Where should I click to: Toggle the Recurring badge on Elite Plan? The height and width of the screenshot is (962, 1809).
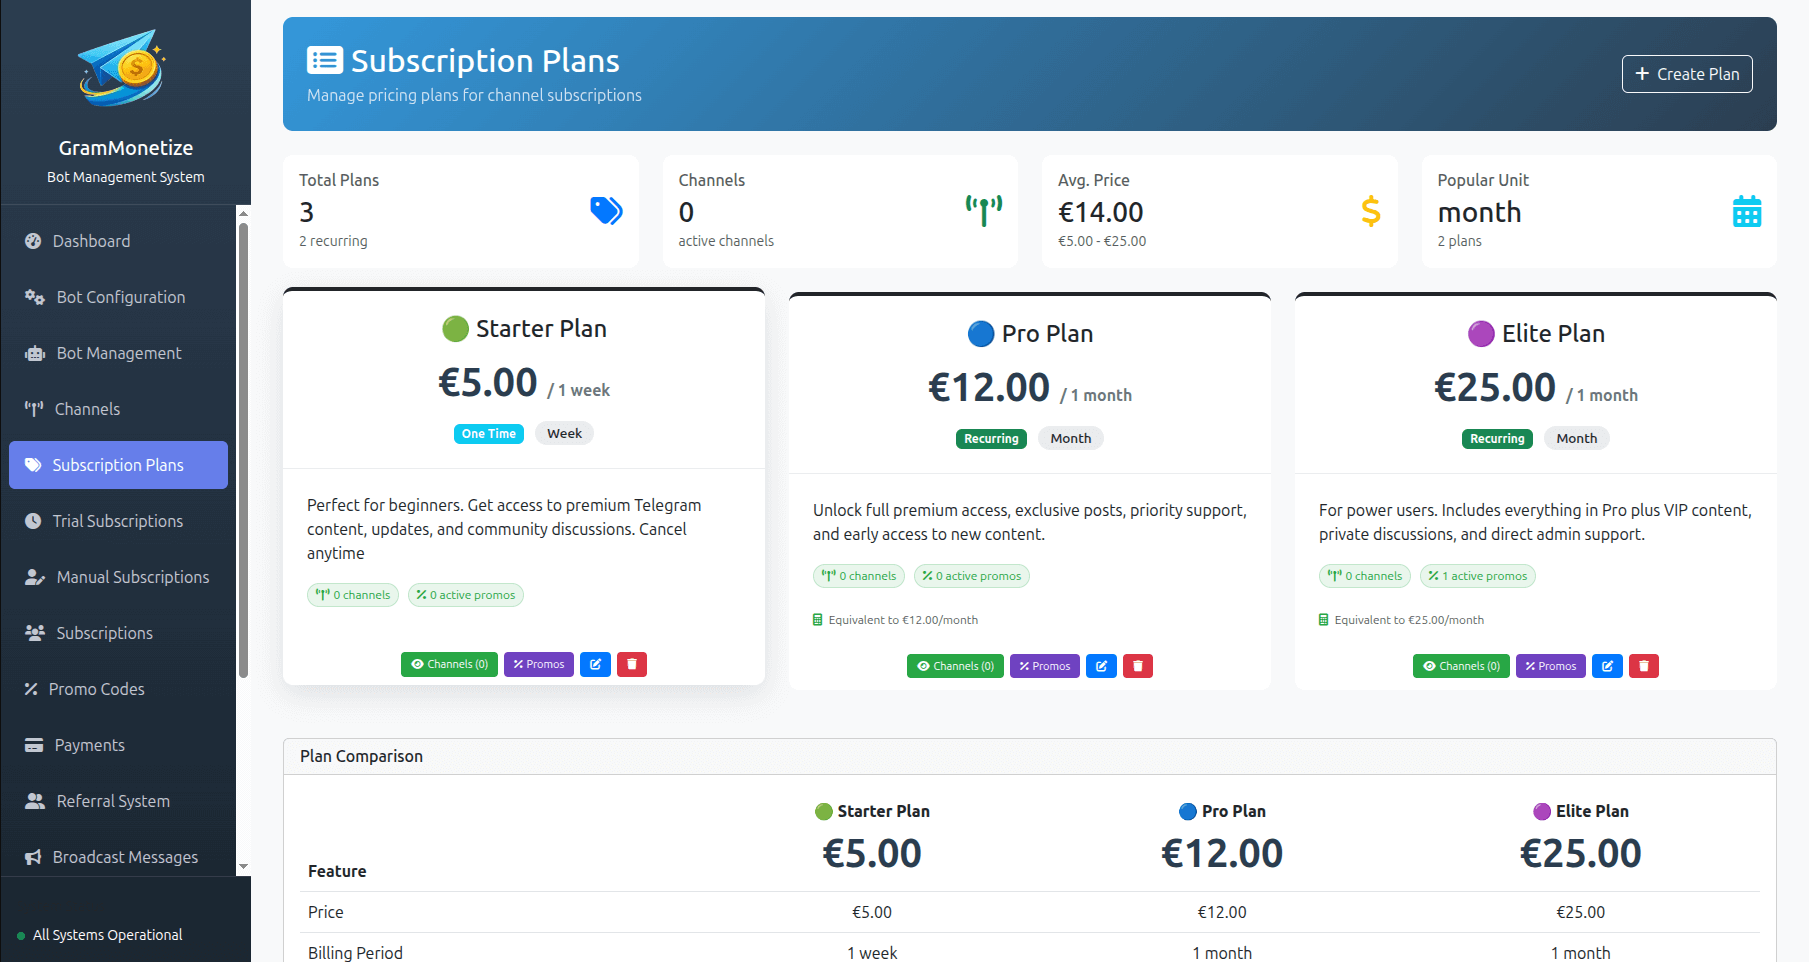(1496, 438)
